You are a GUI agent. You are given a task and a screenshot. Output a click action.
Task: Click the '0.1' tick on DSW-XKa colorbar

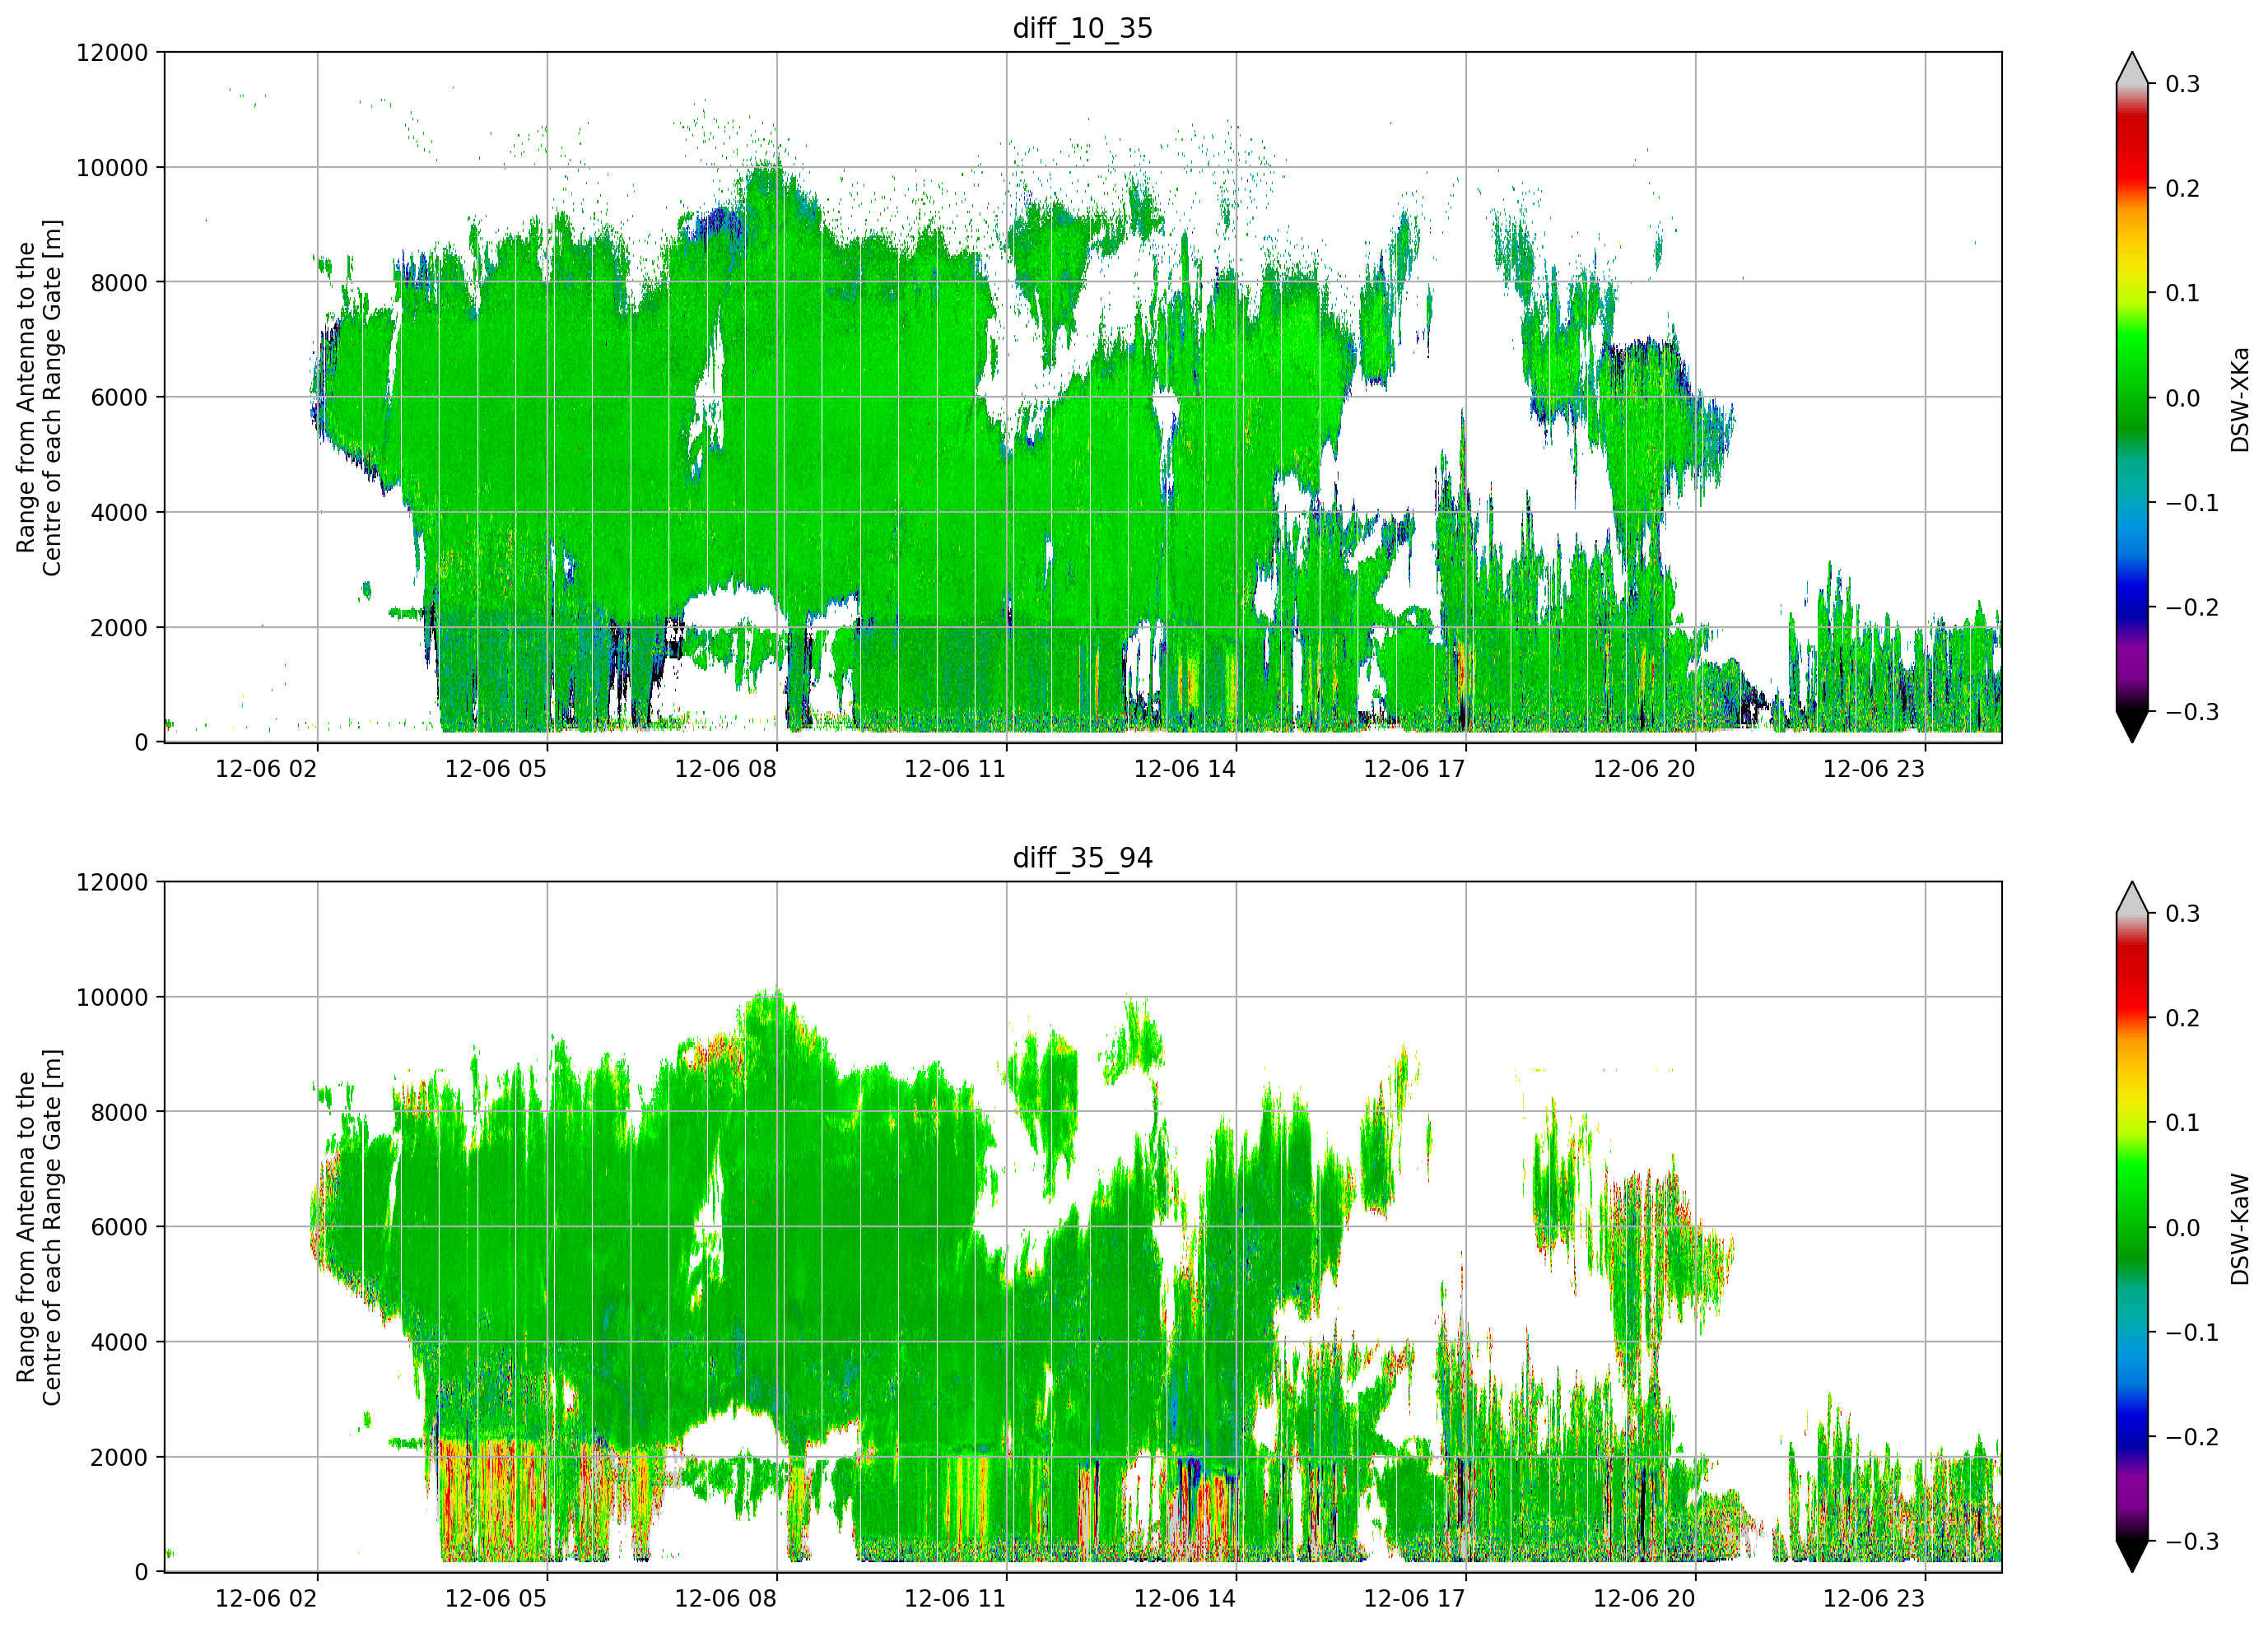(x=2183, y=294)
